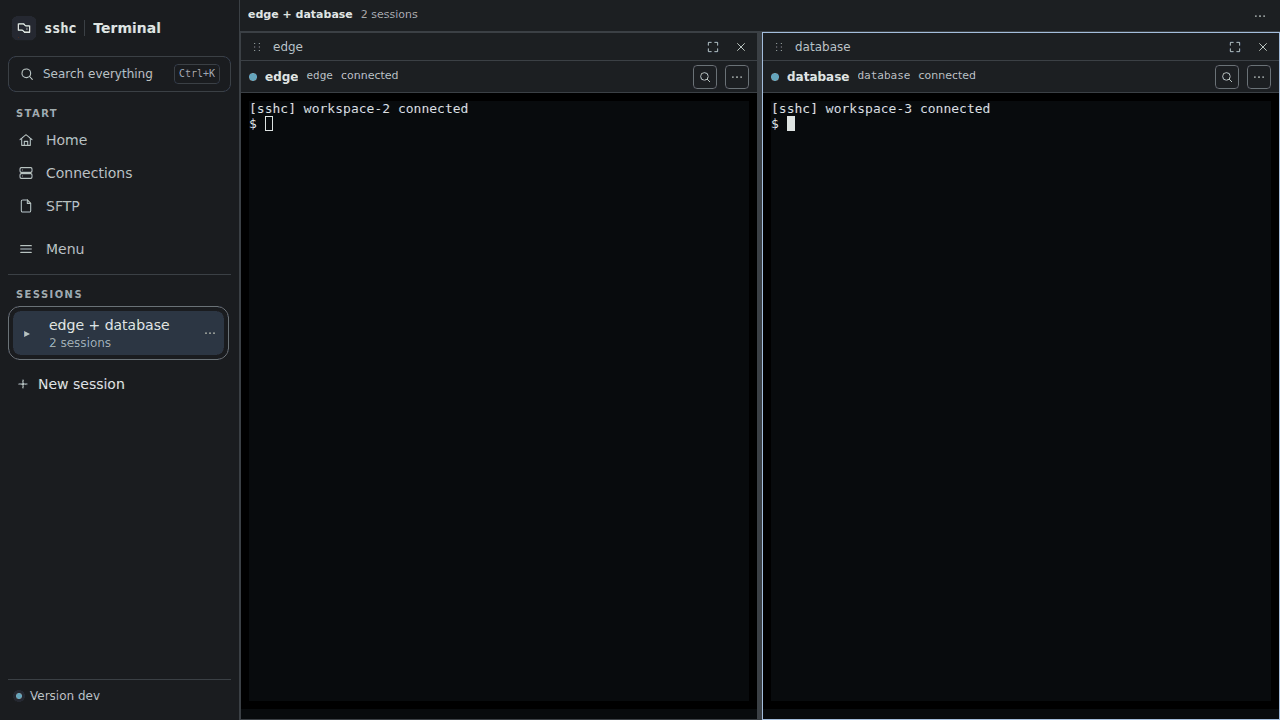Grab the database pane drag handle

point(779,47)
